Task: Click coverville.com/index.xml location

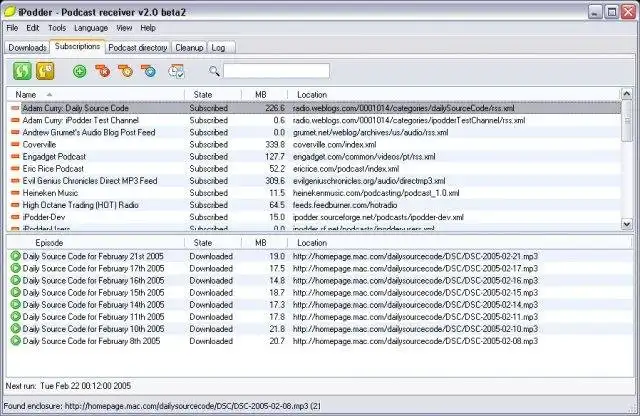Action: [334, 144]
